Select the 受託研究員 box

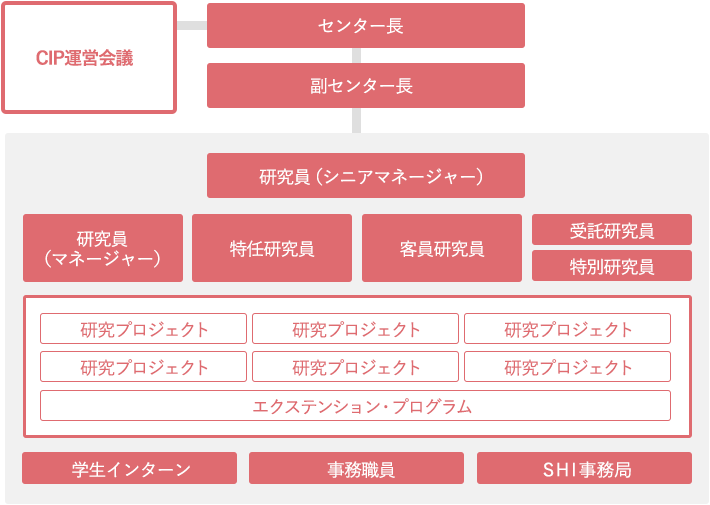coord(612,230)
